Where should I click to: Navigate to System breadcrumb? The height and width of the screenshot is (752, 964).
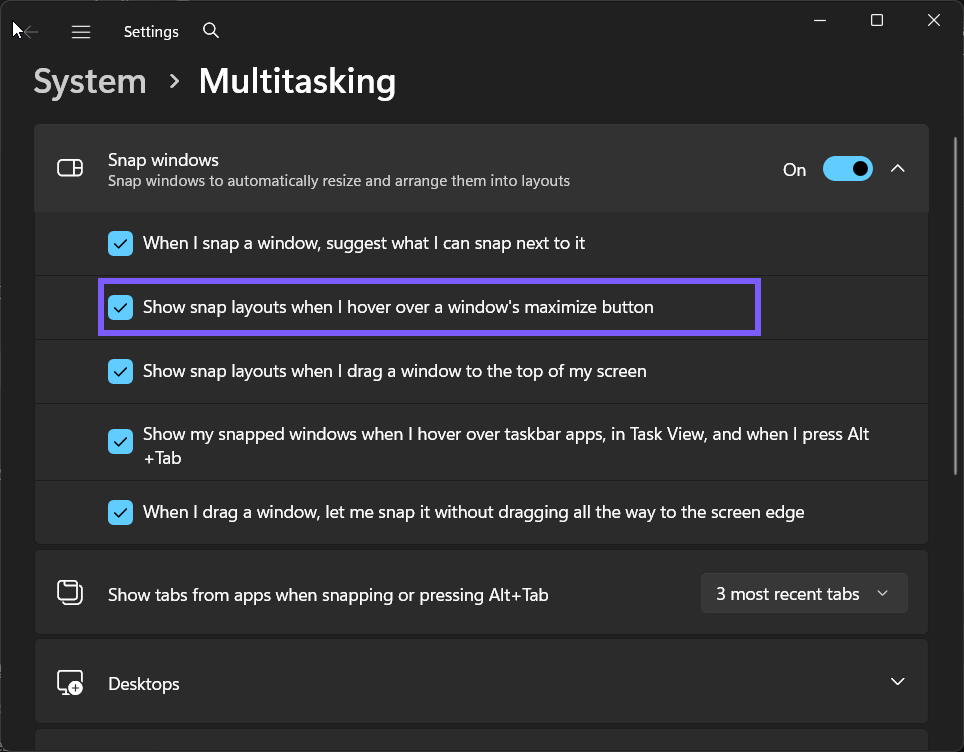click(x=90, y=81)
